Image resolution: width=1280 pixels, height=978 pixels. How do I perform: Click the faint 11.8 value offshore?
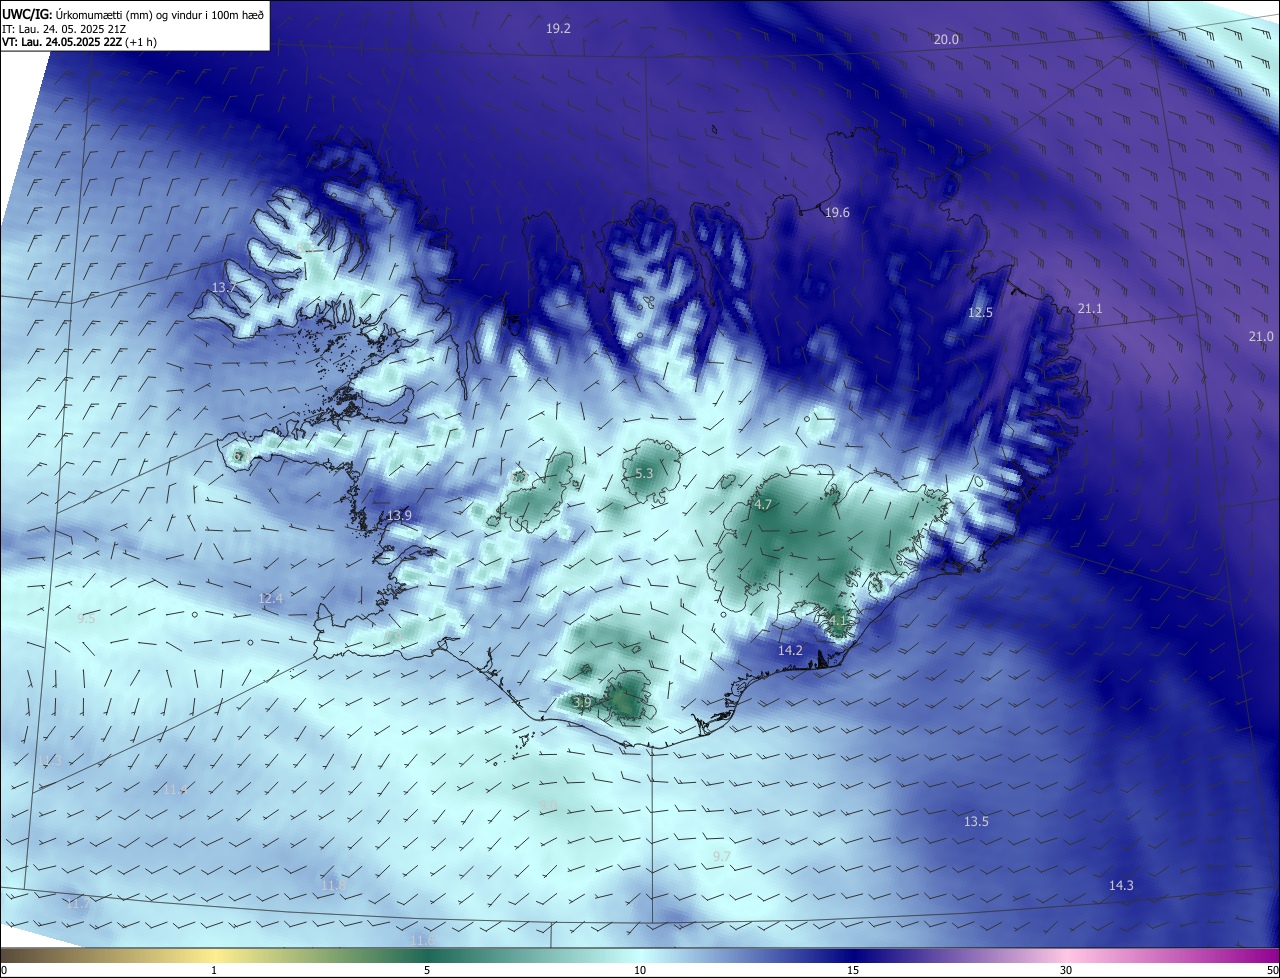pos(335,886)
